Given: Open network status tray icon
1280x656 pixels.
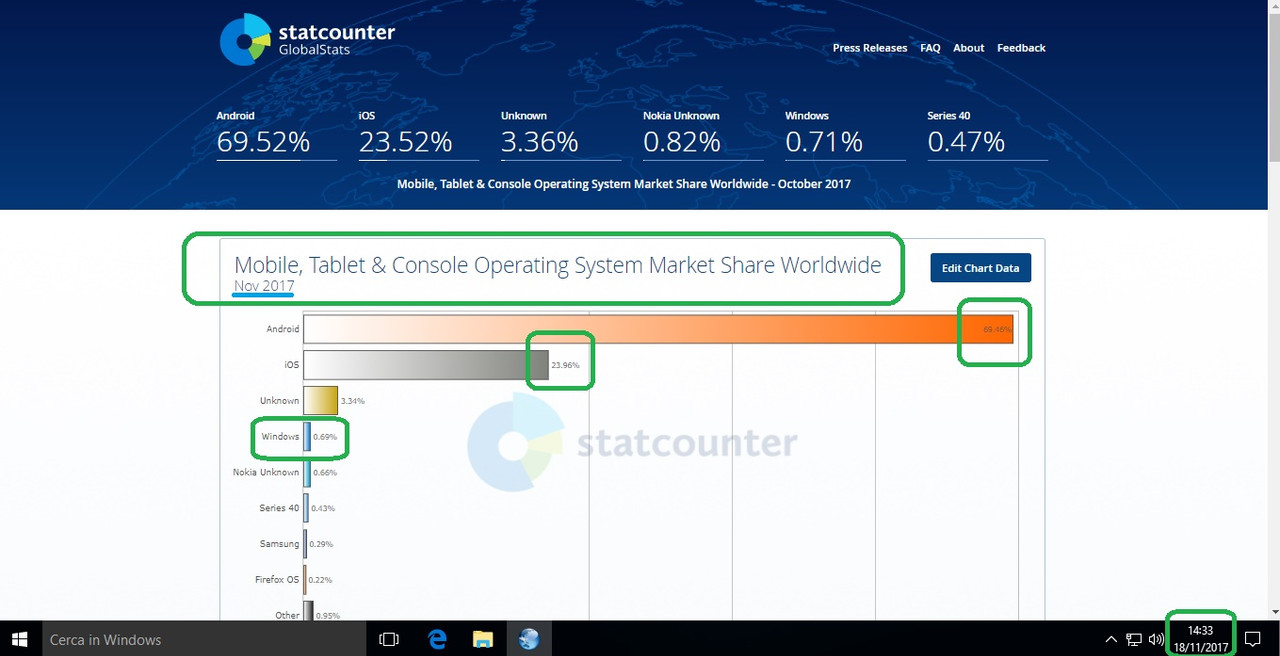Looking at the screenshot, I should tap(1134, 639).
